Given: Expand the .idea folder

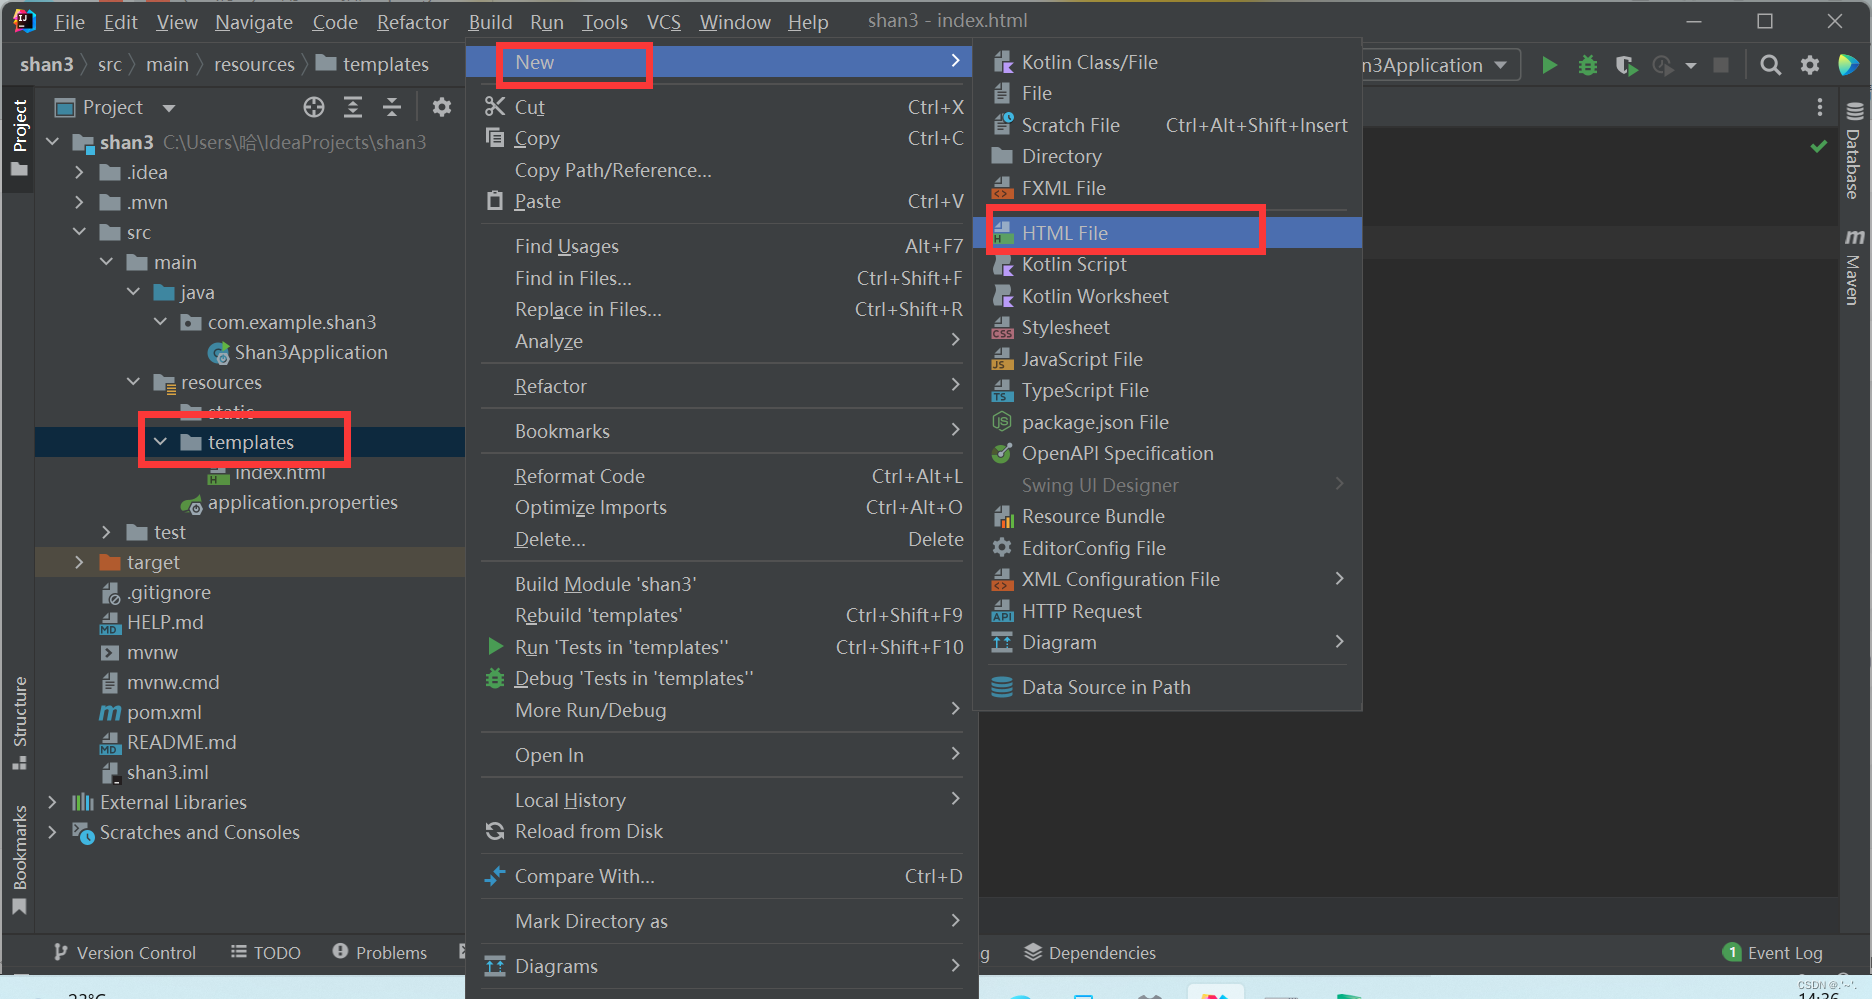Looking at the screenshot, I should pyautogui.click(x=80, y=172).
